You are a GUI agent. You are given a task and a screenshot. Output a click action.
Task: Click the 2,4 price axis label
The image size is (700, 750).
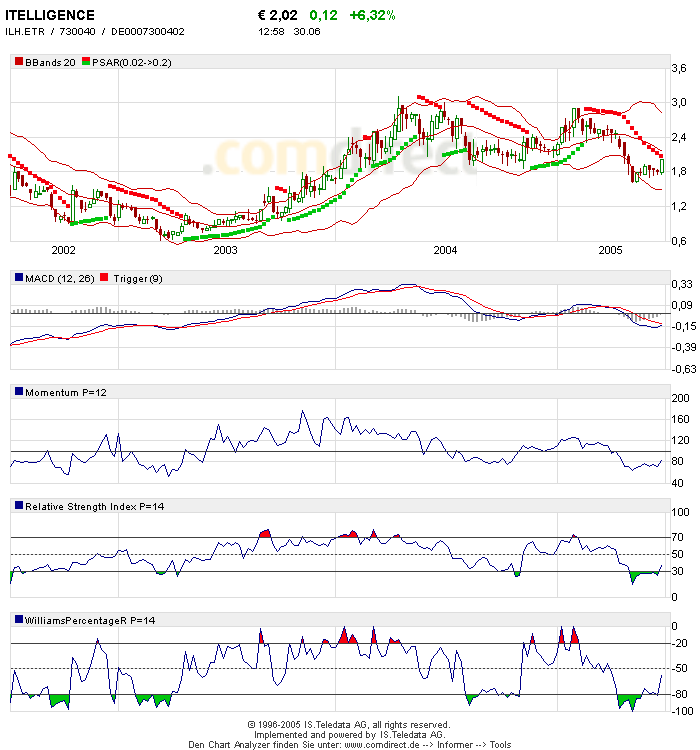pyautogui.click(x=679, y=138)
